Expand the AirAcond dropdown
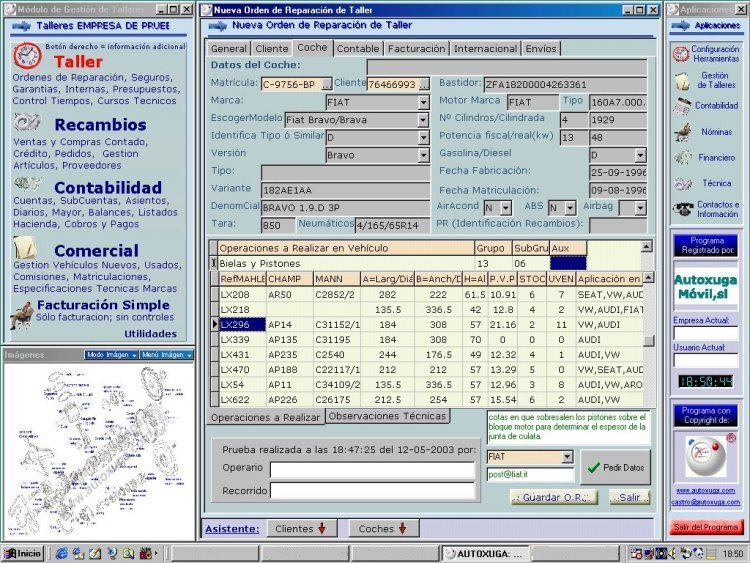Image resolution: width=750 pixels, height=563 pixels. click(506, 208)
